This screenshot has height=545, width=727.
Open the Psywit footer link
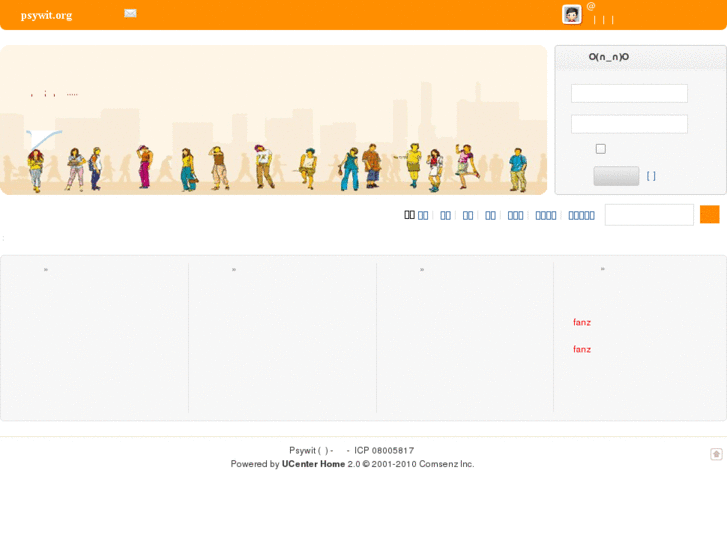click(302, 450)
